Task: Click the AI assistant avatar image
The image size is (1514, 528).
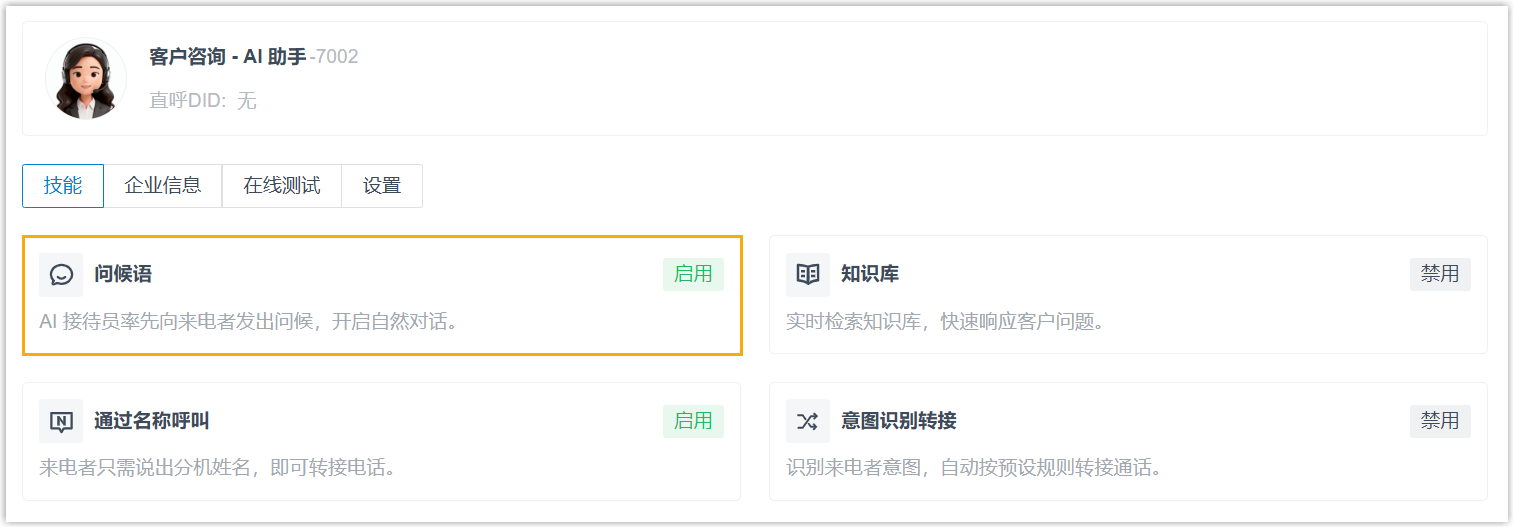Action: [86, 79]
